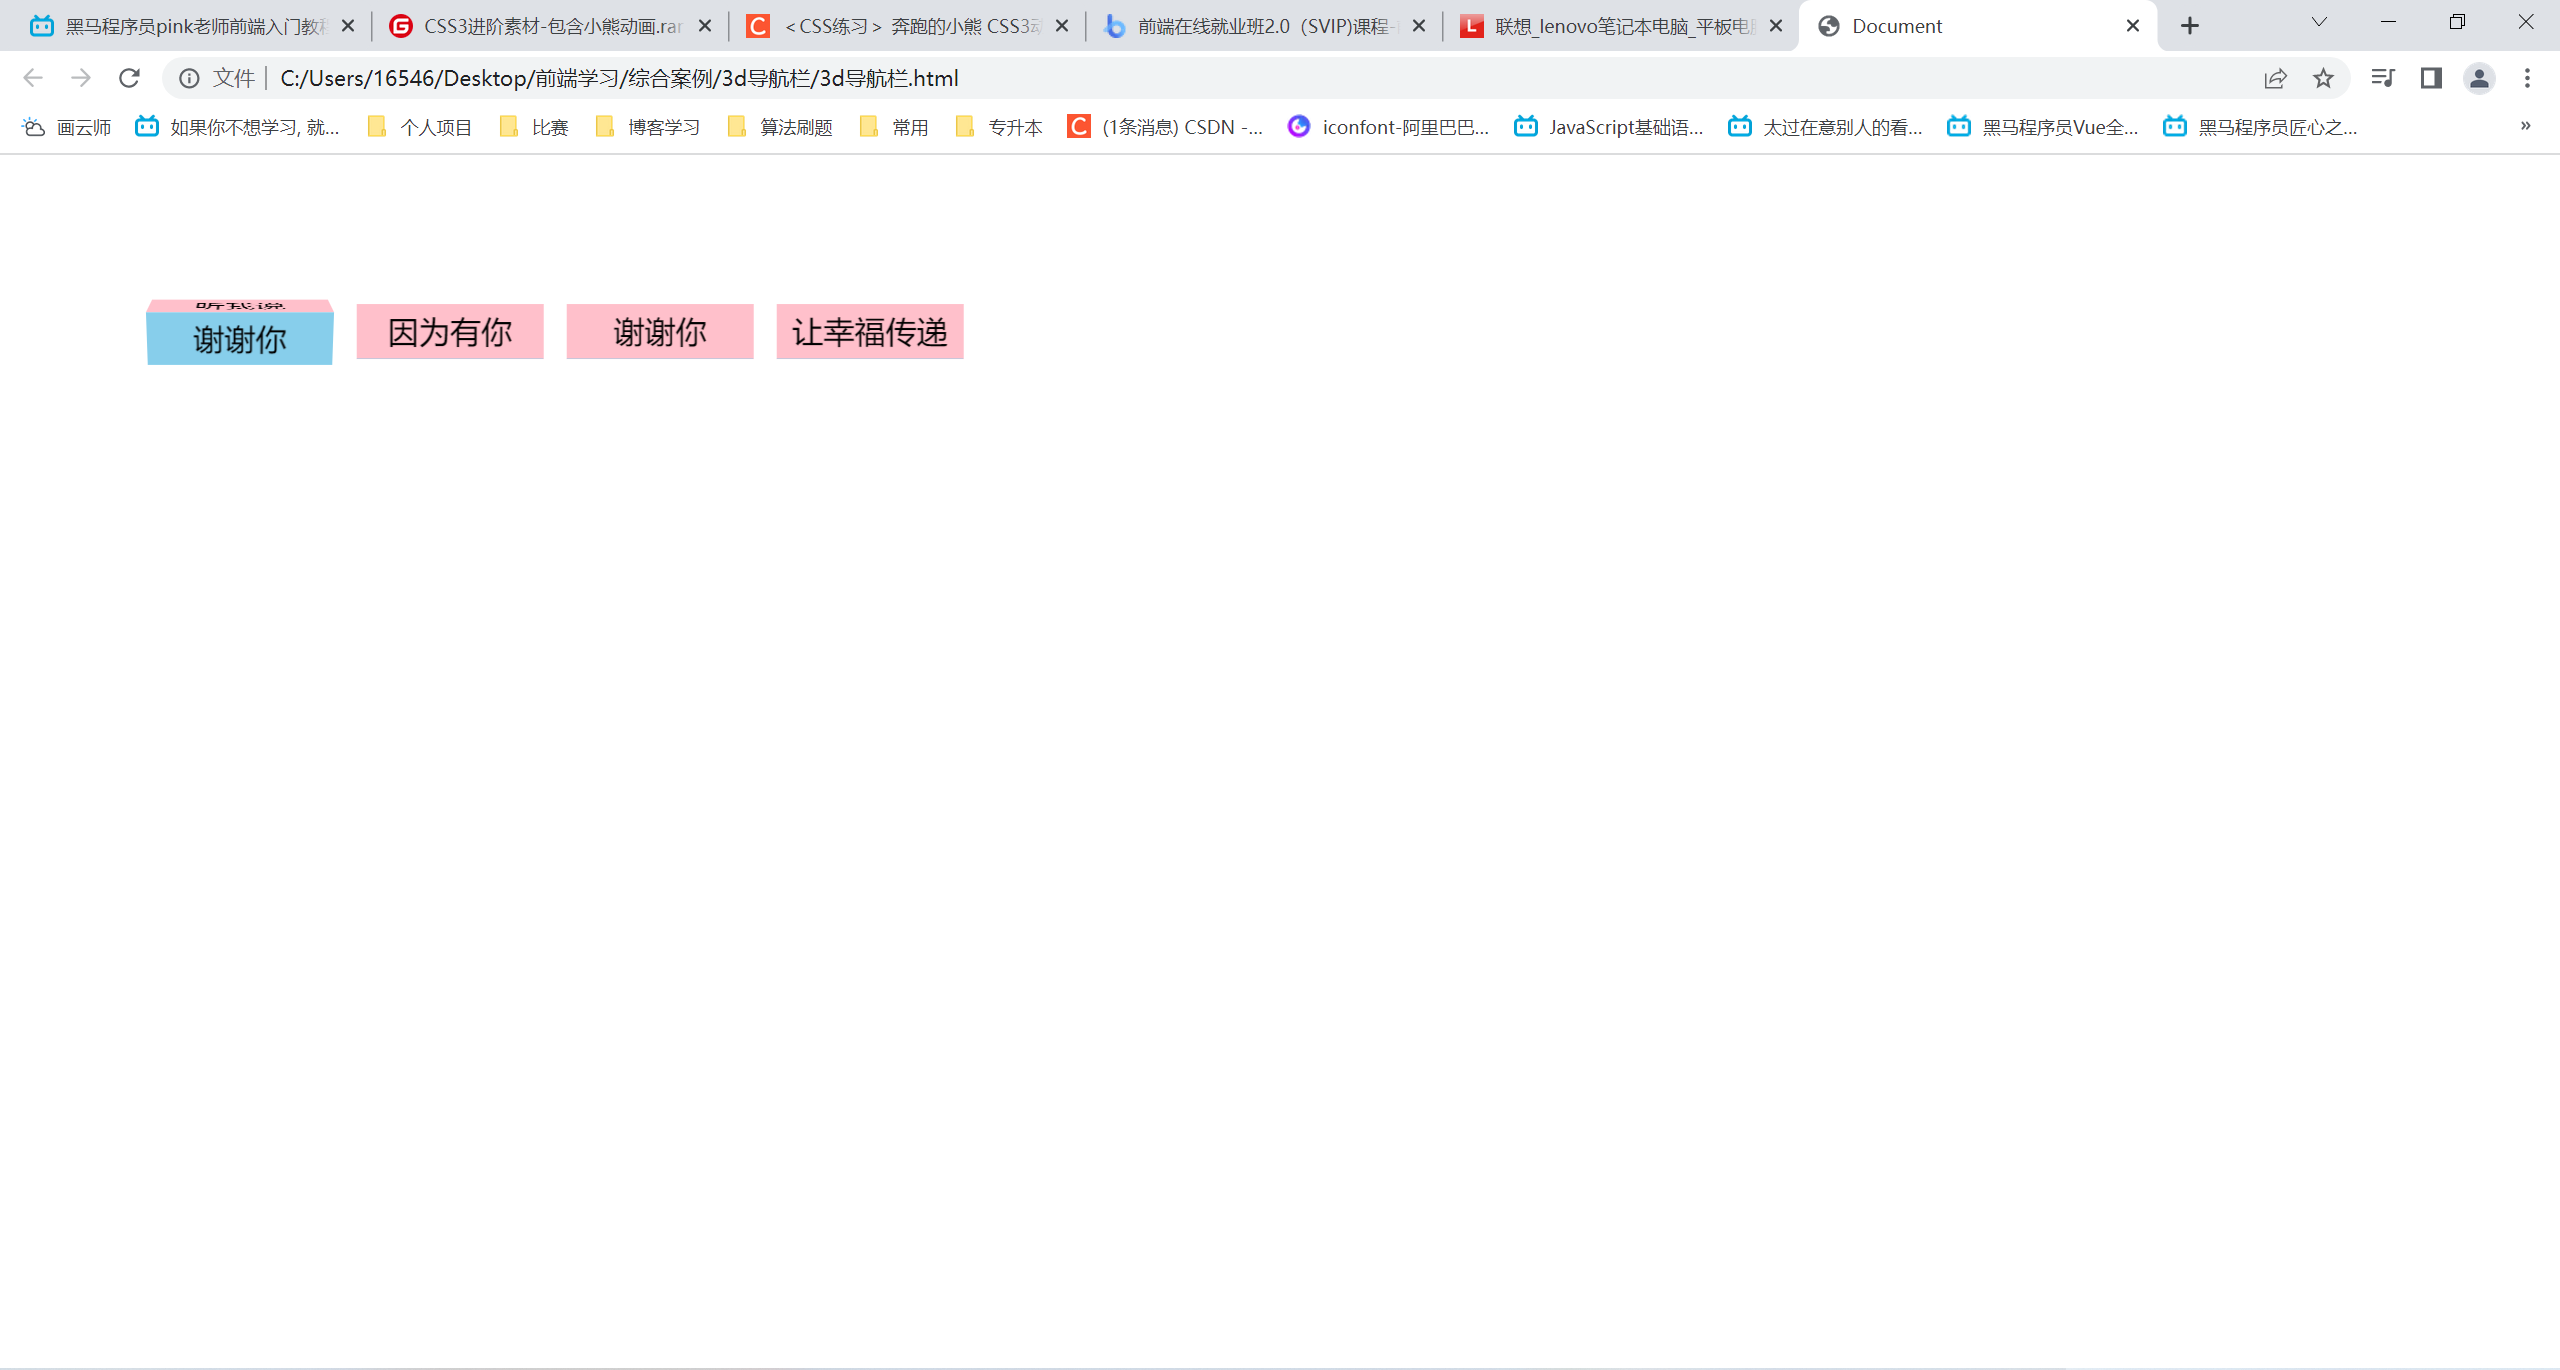
Task: Expand the tab search chevron
Action: point(2319,22)
